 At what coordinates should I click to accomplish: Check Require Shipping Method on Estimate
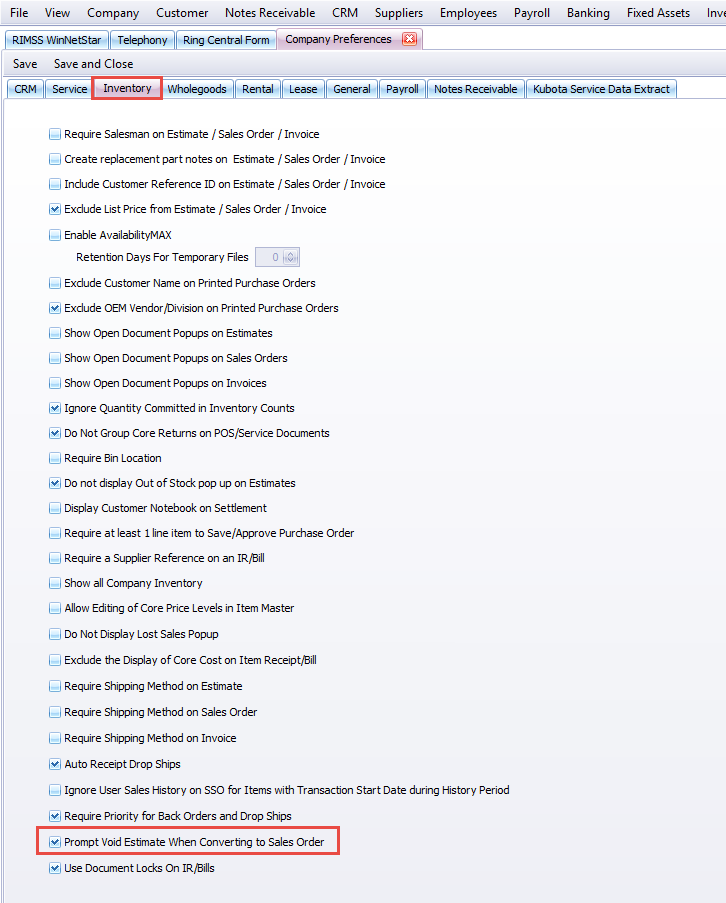[x=55, y=686]
